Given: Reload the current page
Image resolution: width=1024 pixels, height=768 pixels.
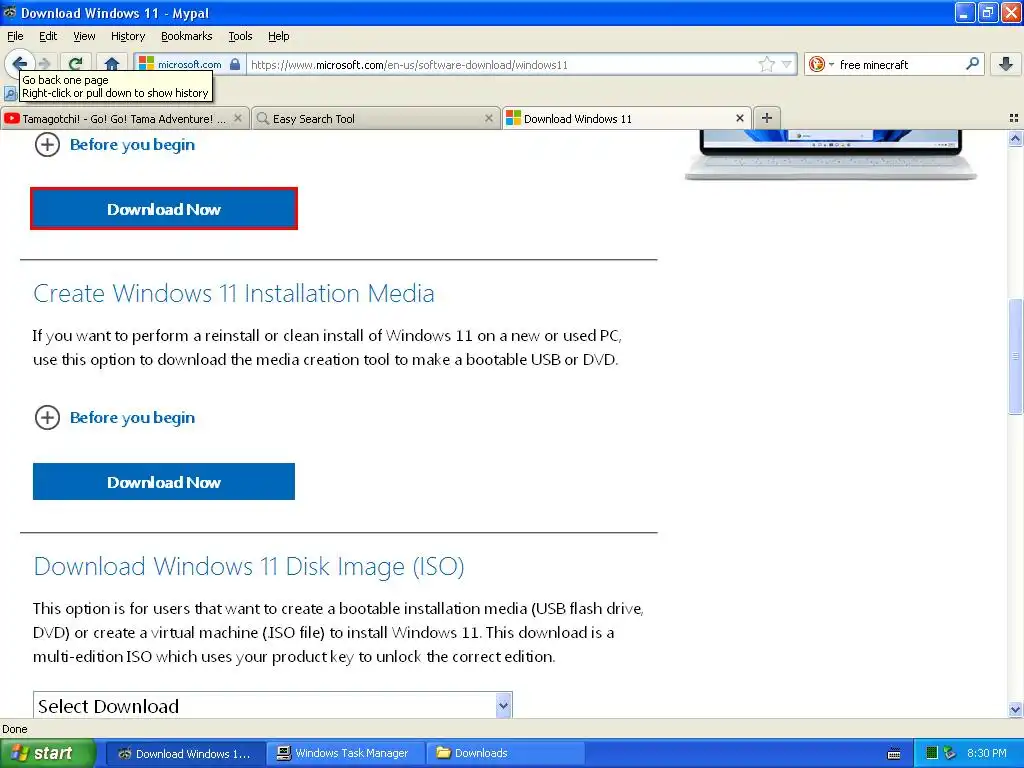Looking at the screenshot, I should (76, 63).
